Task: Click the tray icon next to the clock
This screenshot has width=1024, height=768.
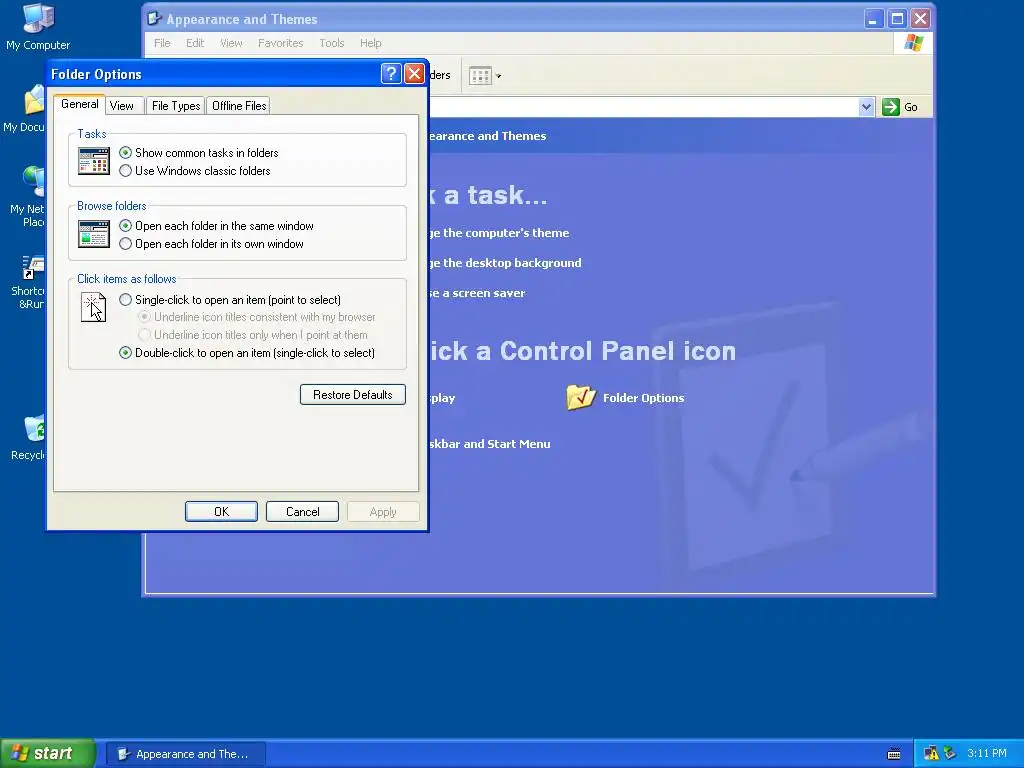Action: pos(949,754)
